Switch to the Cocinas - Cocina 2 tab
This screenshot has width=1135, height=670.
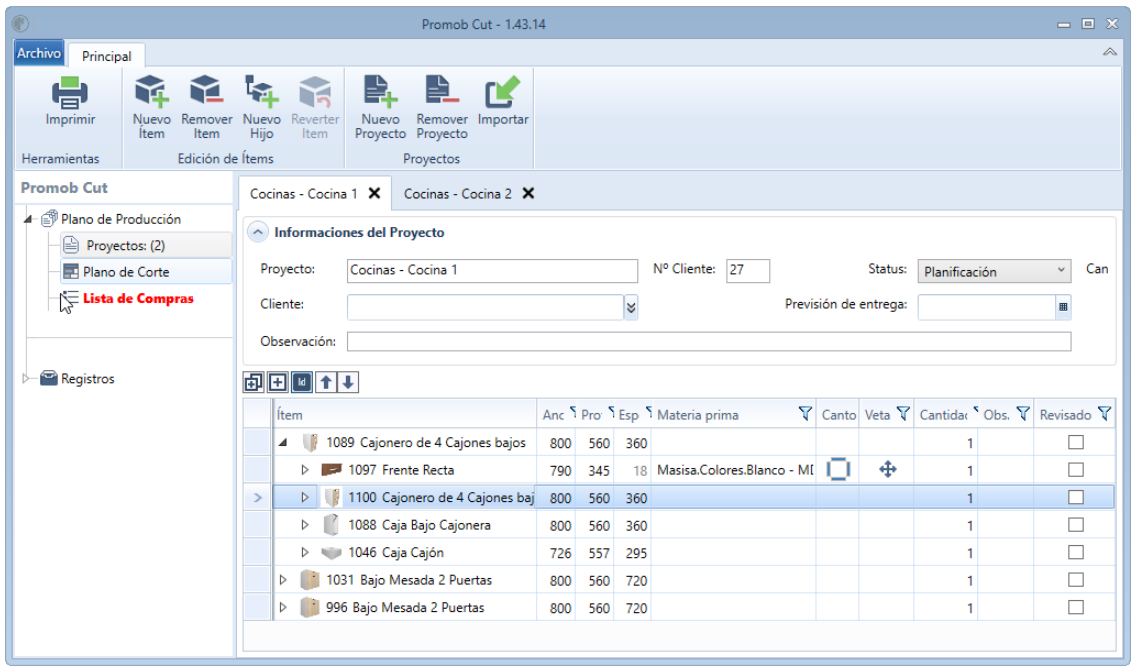457,194
